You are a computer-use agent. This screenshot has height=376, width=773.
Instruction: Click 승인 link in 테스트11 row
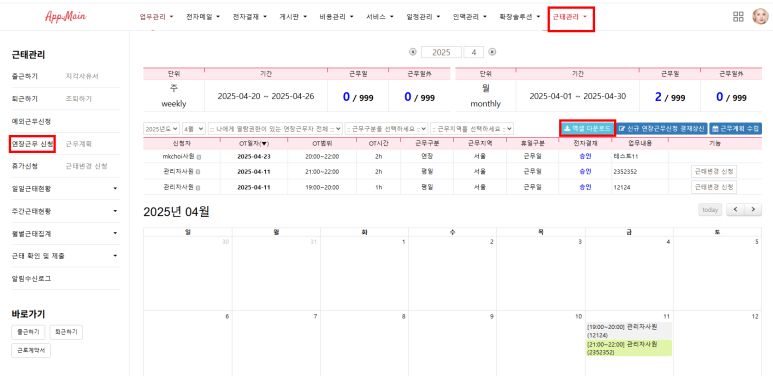click(x=586, y=156)
